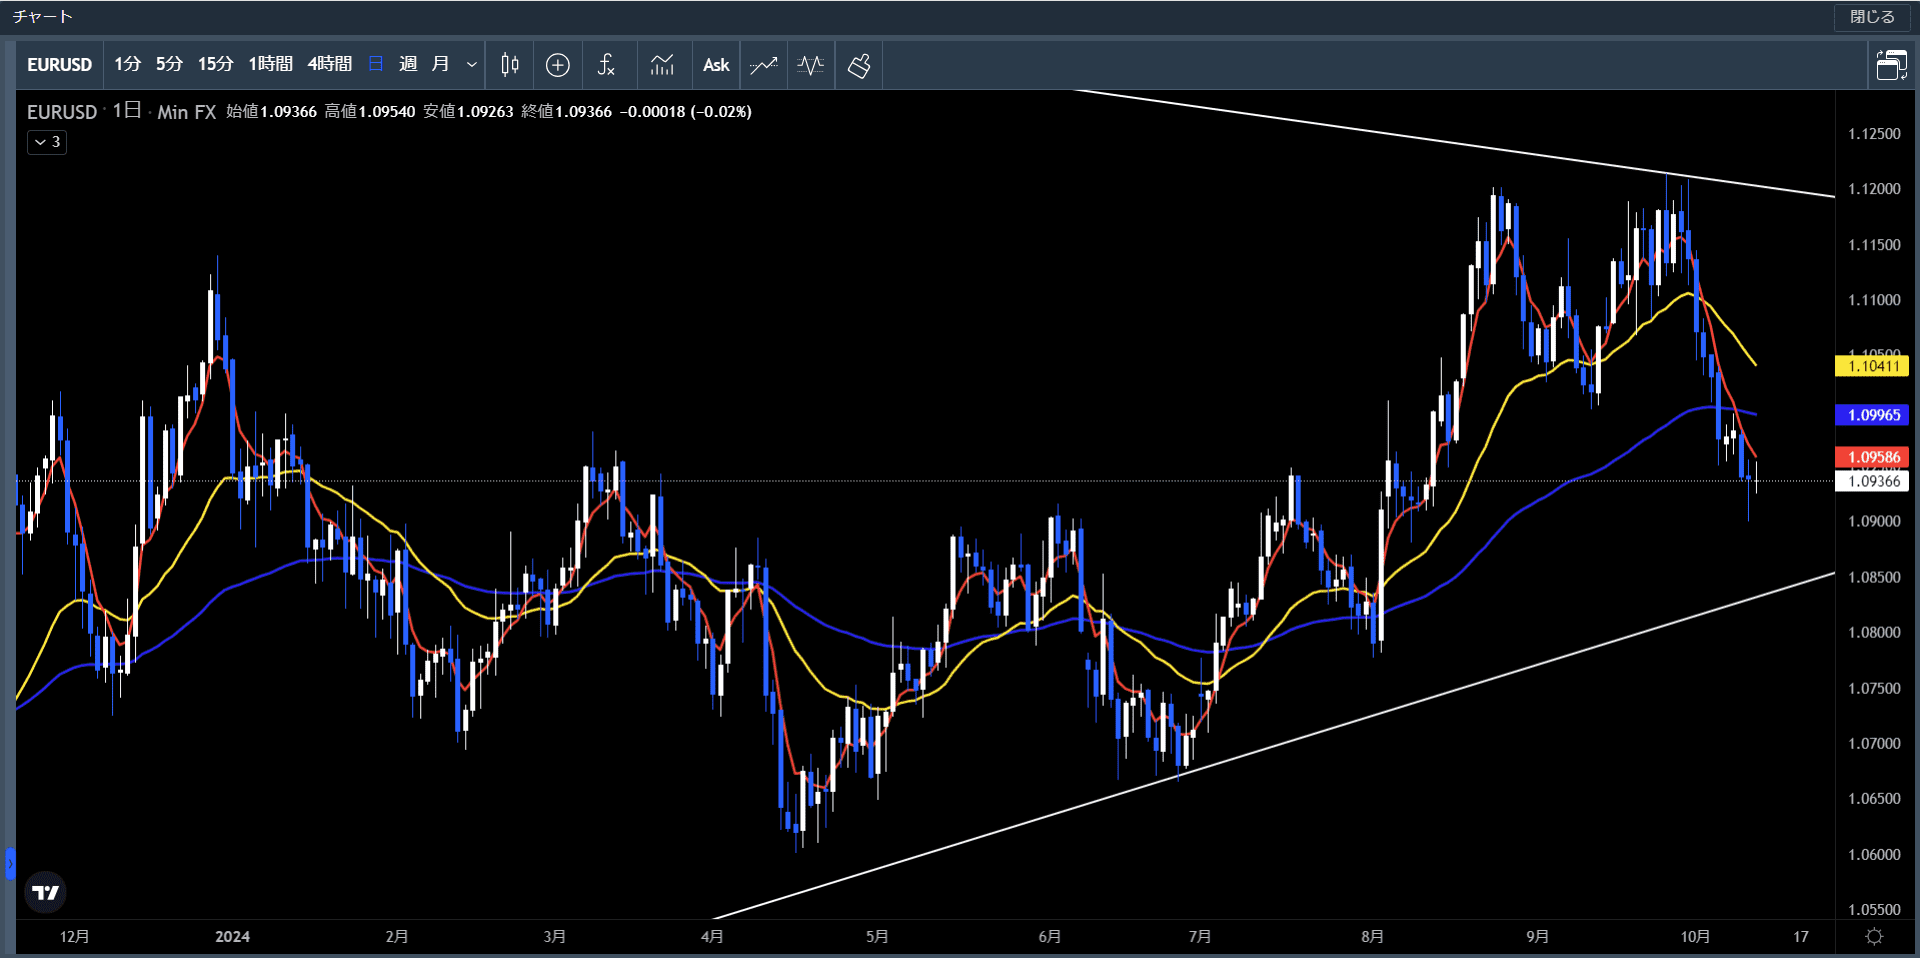
Task: Select the 週 weekly timeframe
Action: [408, 65]
